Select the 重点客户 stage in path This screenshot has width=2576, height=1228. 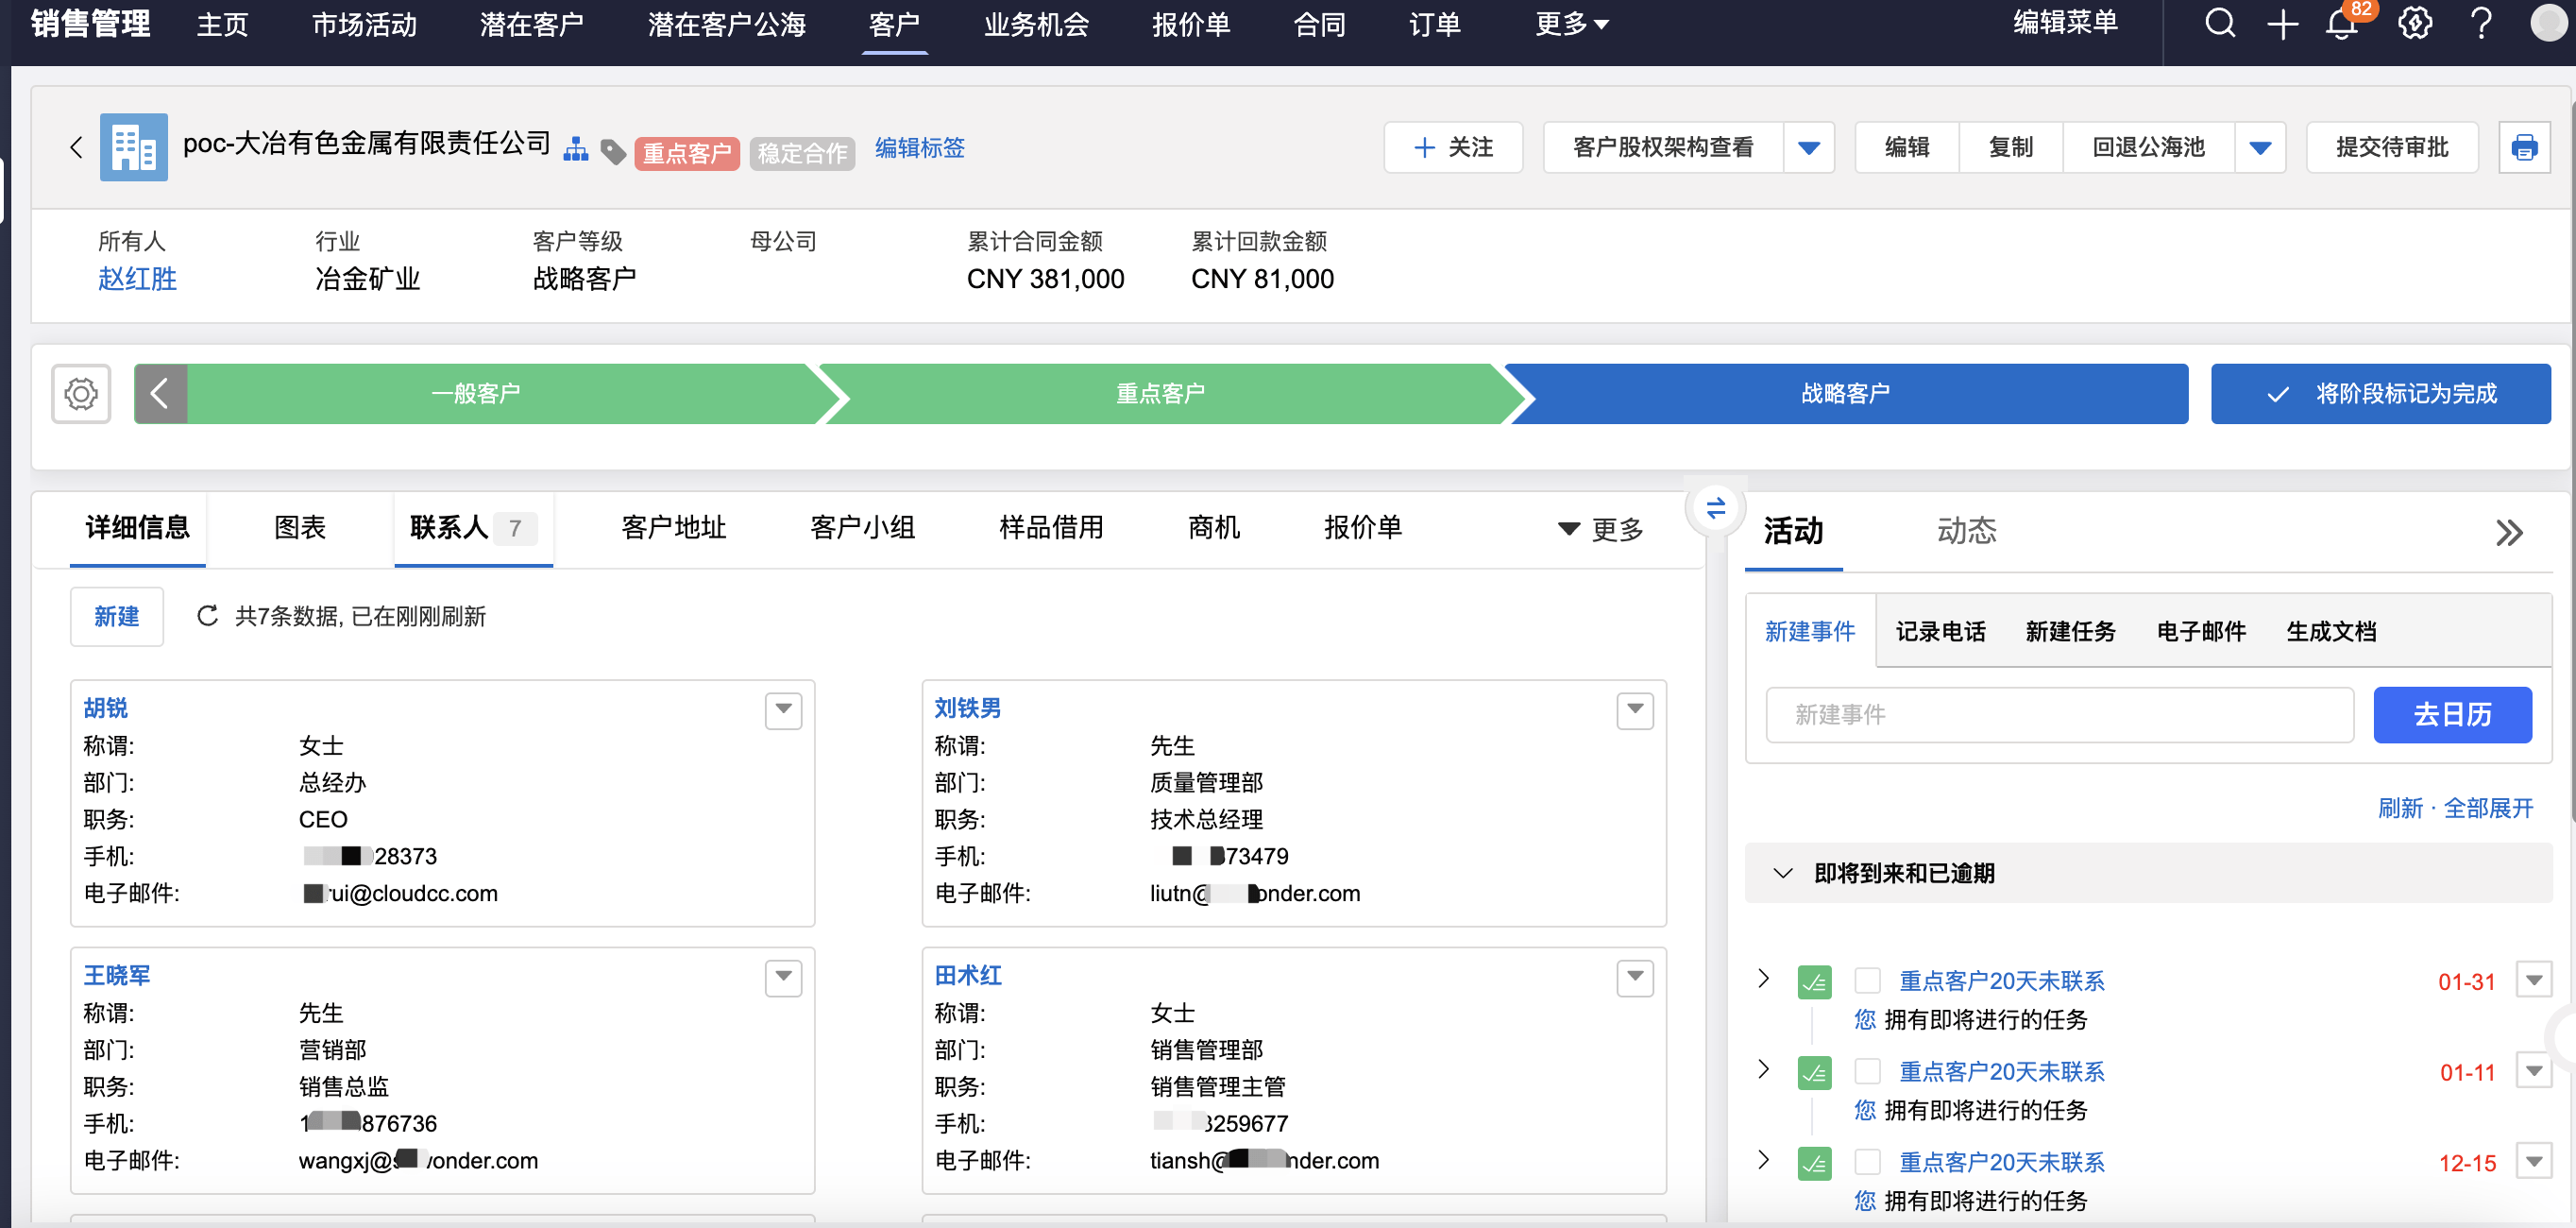pos(1160,394)
